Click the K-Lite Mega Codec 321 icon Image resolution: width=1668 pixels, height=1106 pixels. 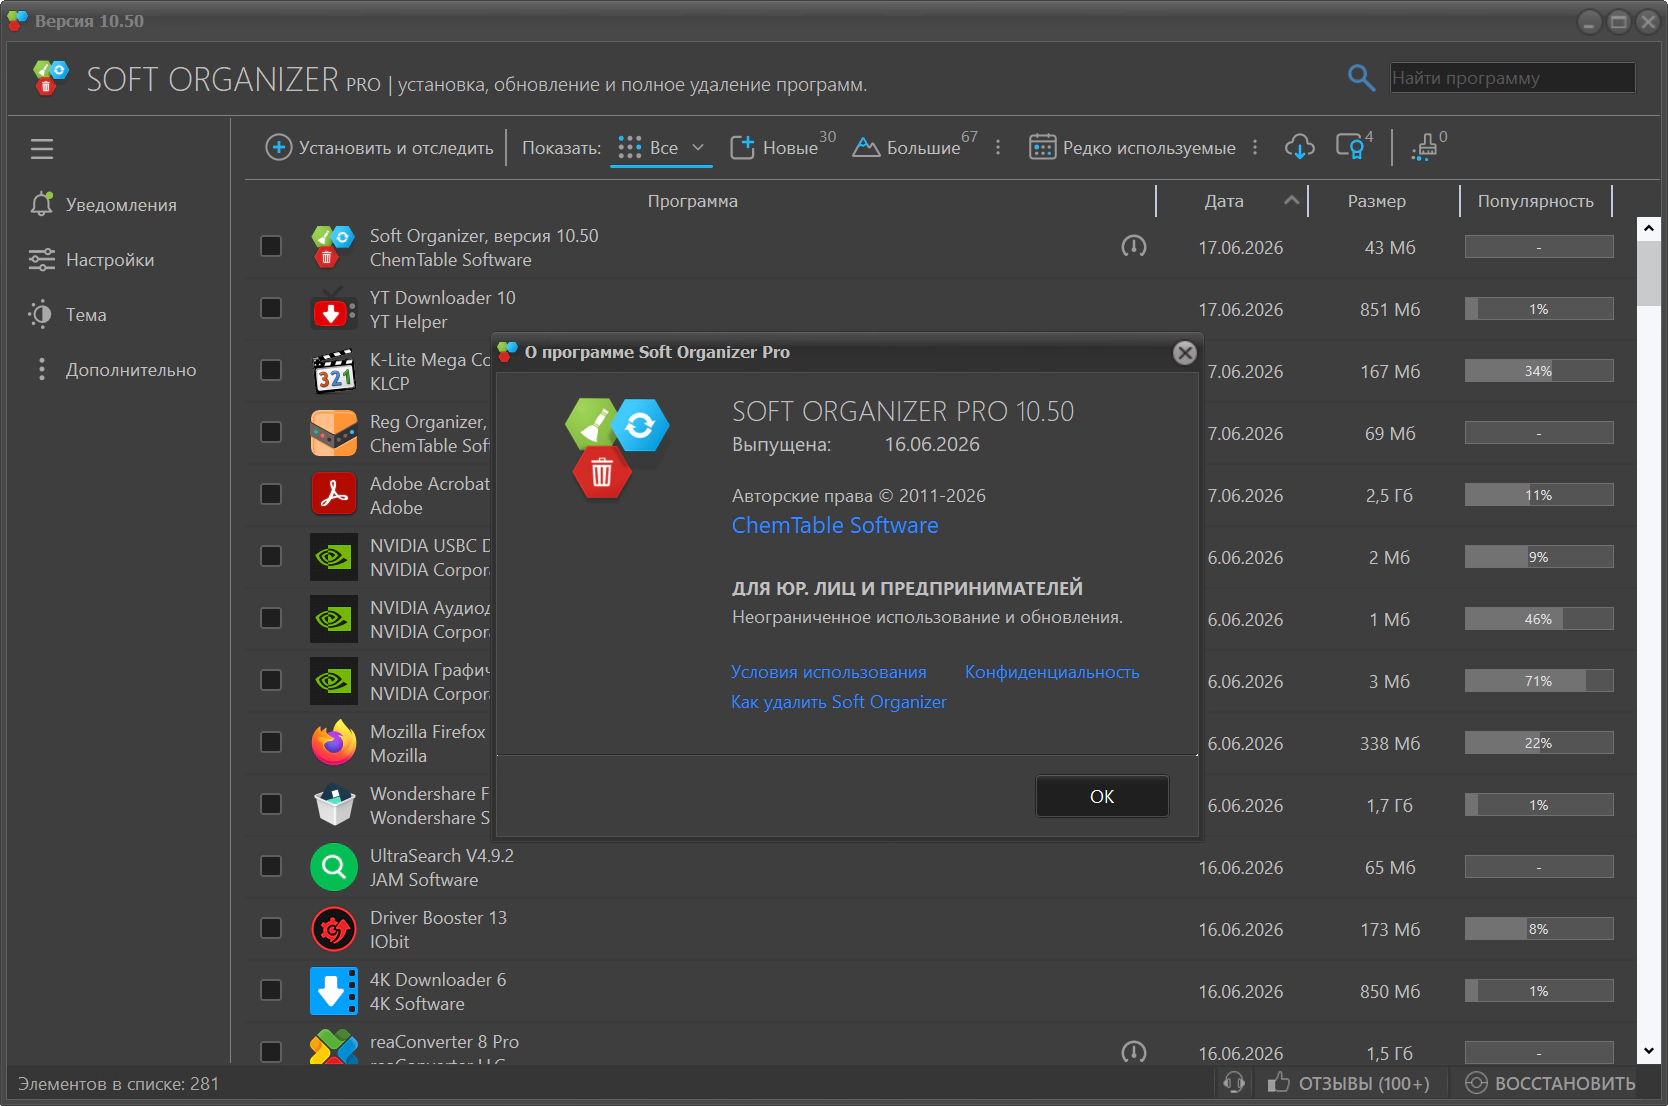(333, 371)
